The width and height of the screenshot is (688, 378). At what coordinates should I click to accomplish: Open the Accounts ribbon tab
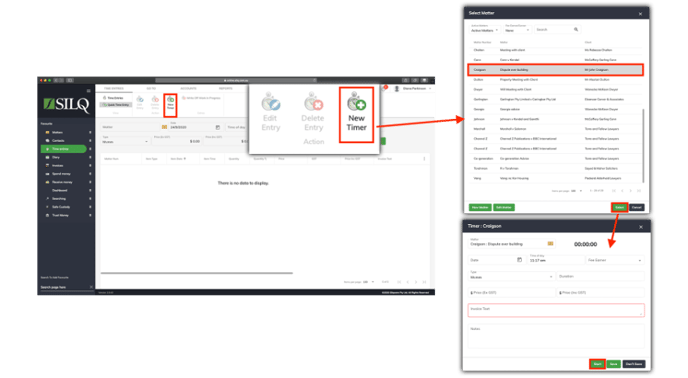[x=188, y=88]
